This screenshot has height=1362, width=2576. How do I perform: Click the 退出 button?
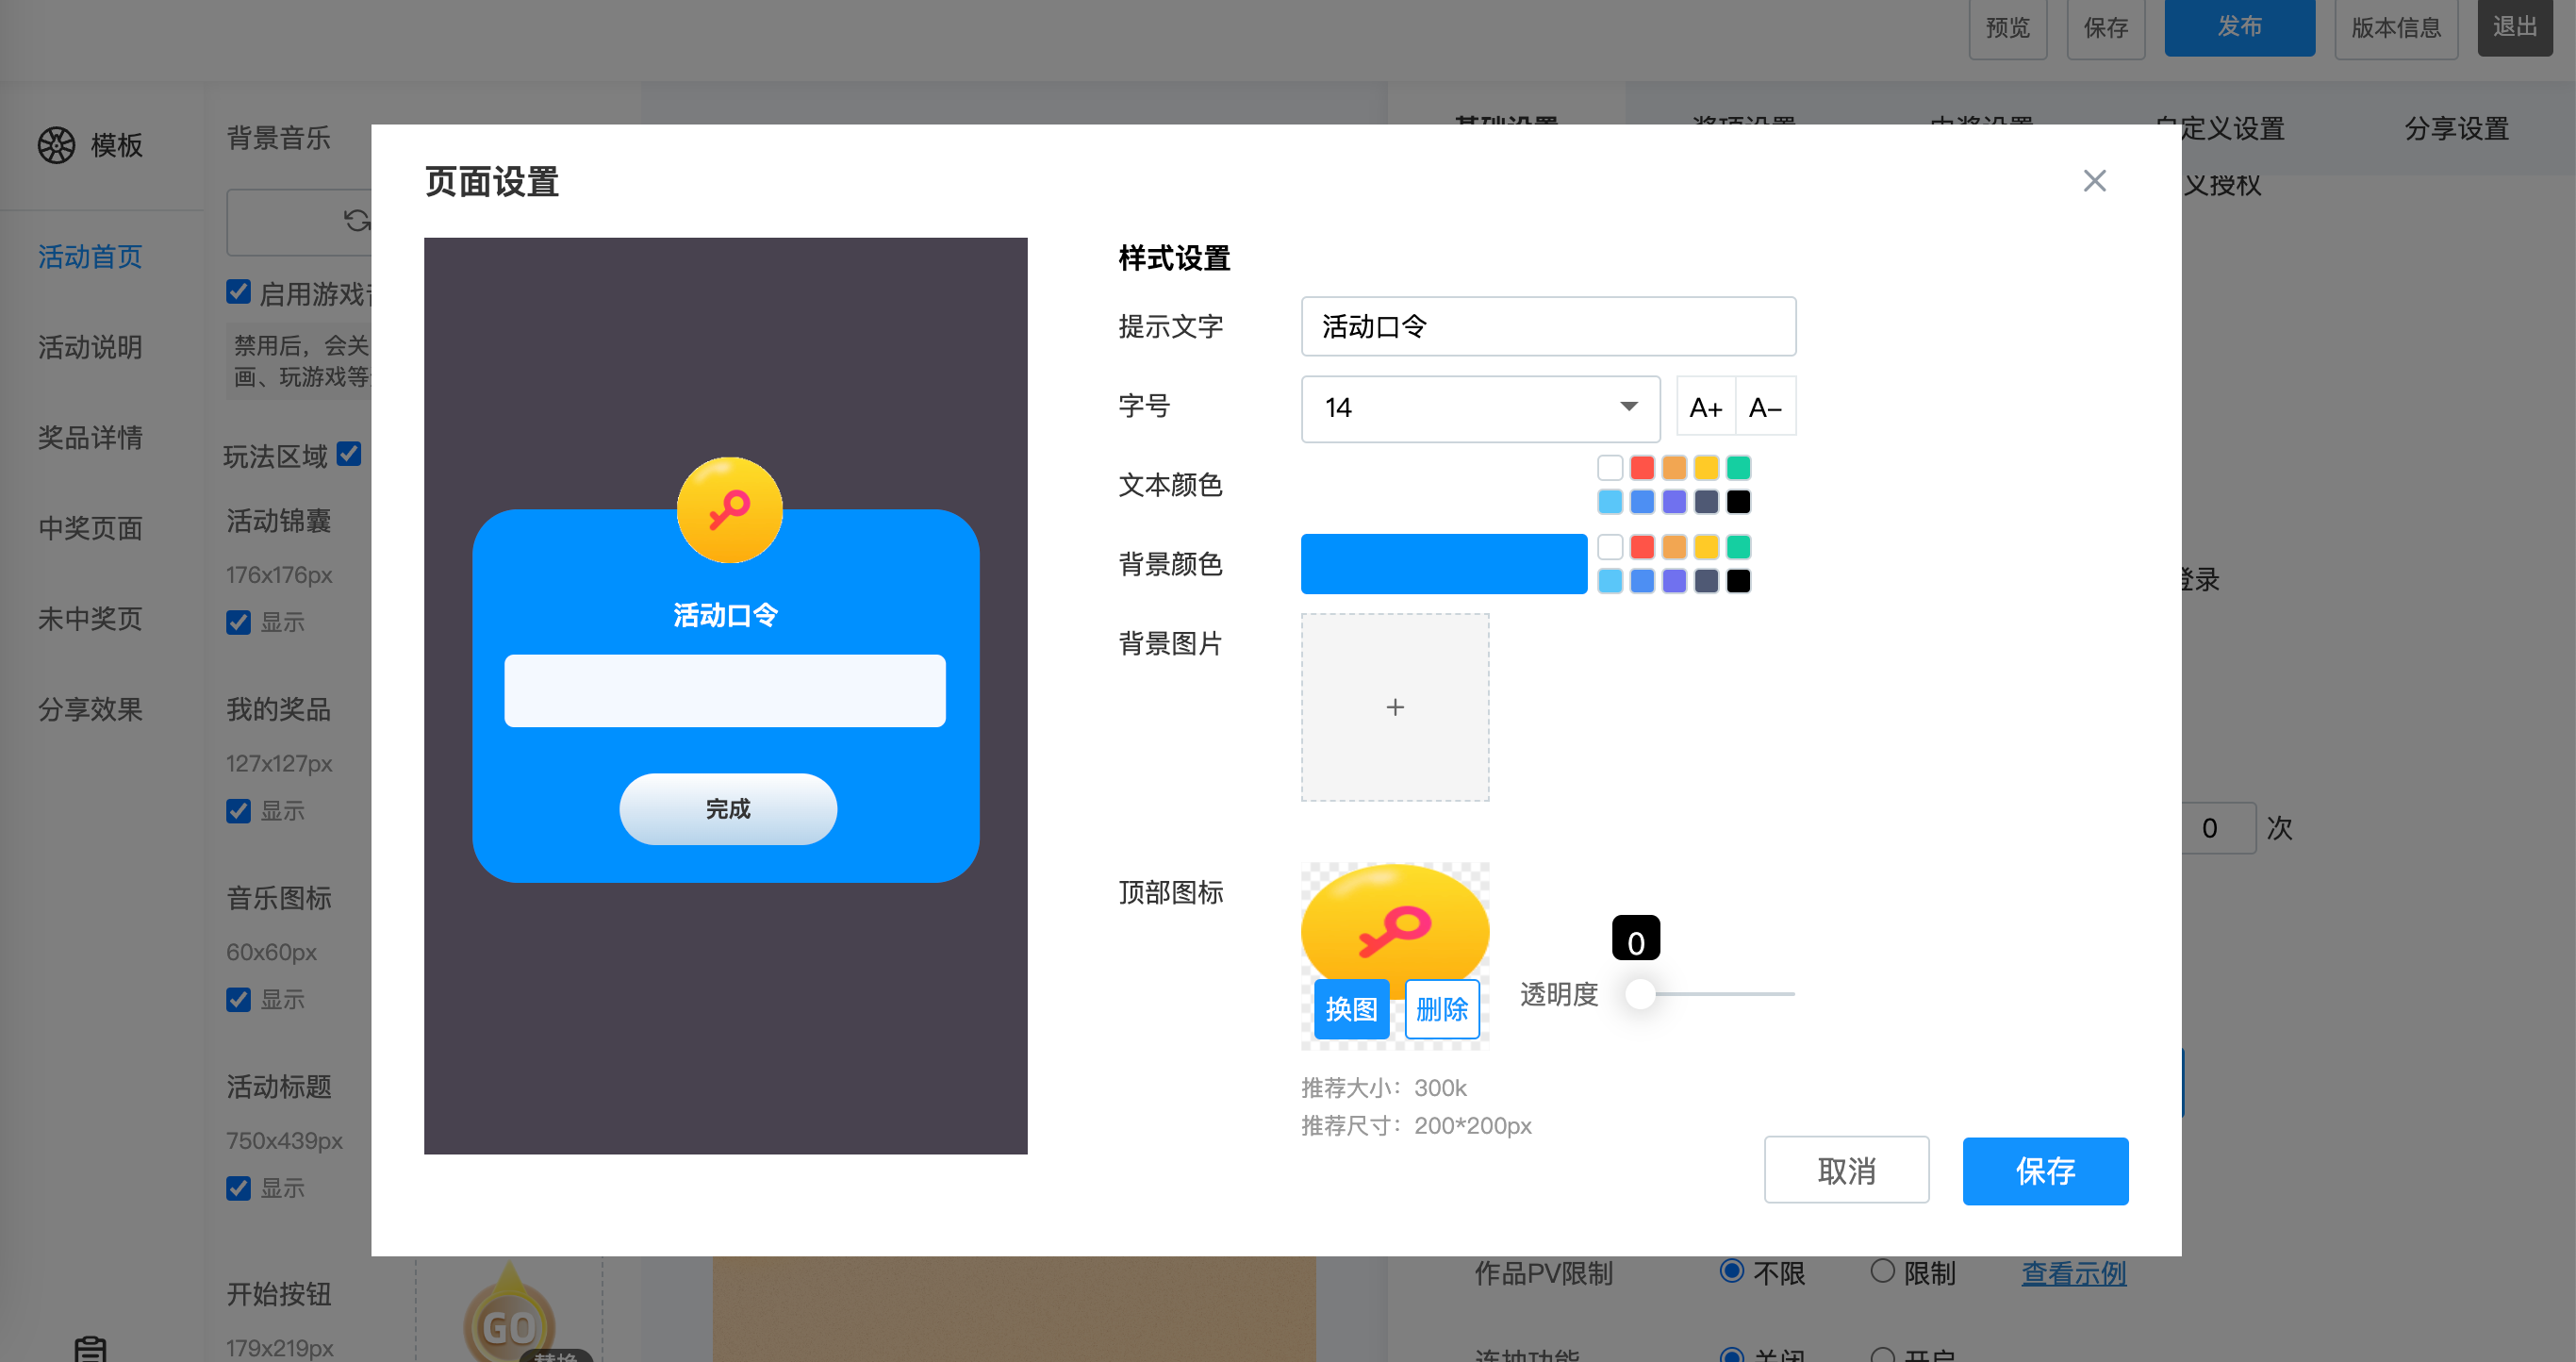point(2515,27)
